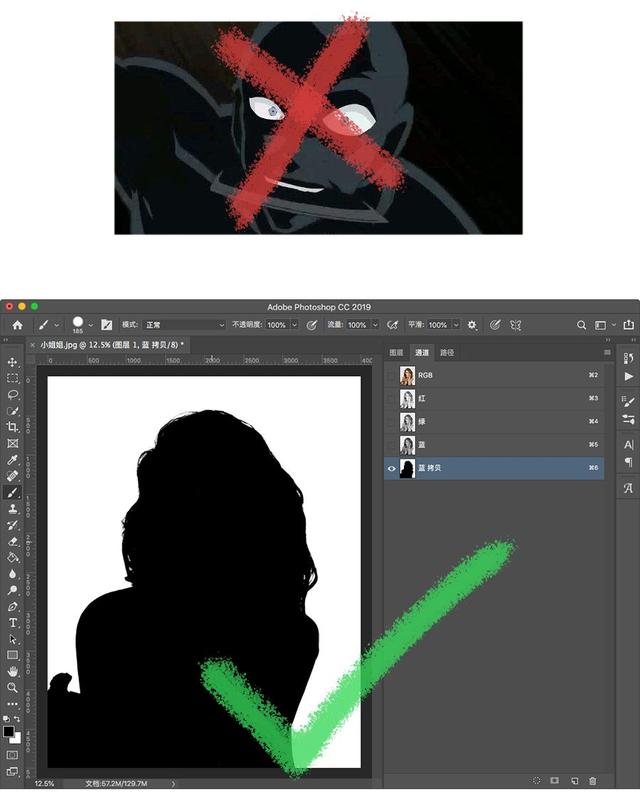
Task: Show the RGB composite channel
Action: coord(391,375)
